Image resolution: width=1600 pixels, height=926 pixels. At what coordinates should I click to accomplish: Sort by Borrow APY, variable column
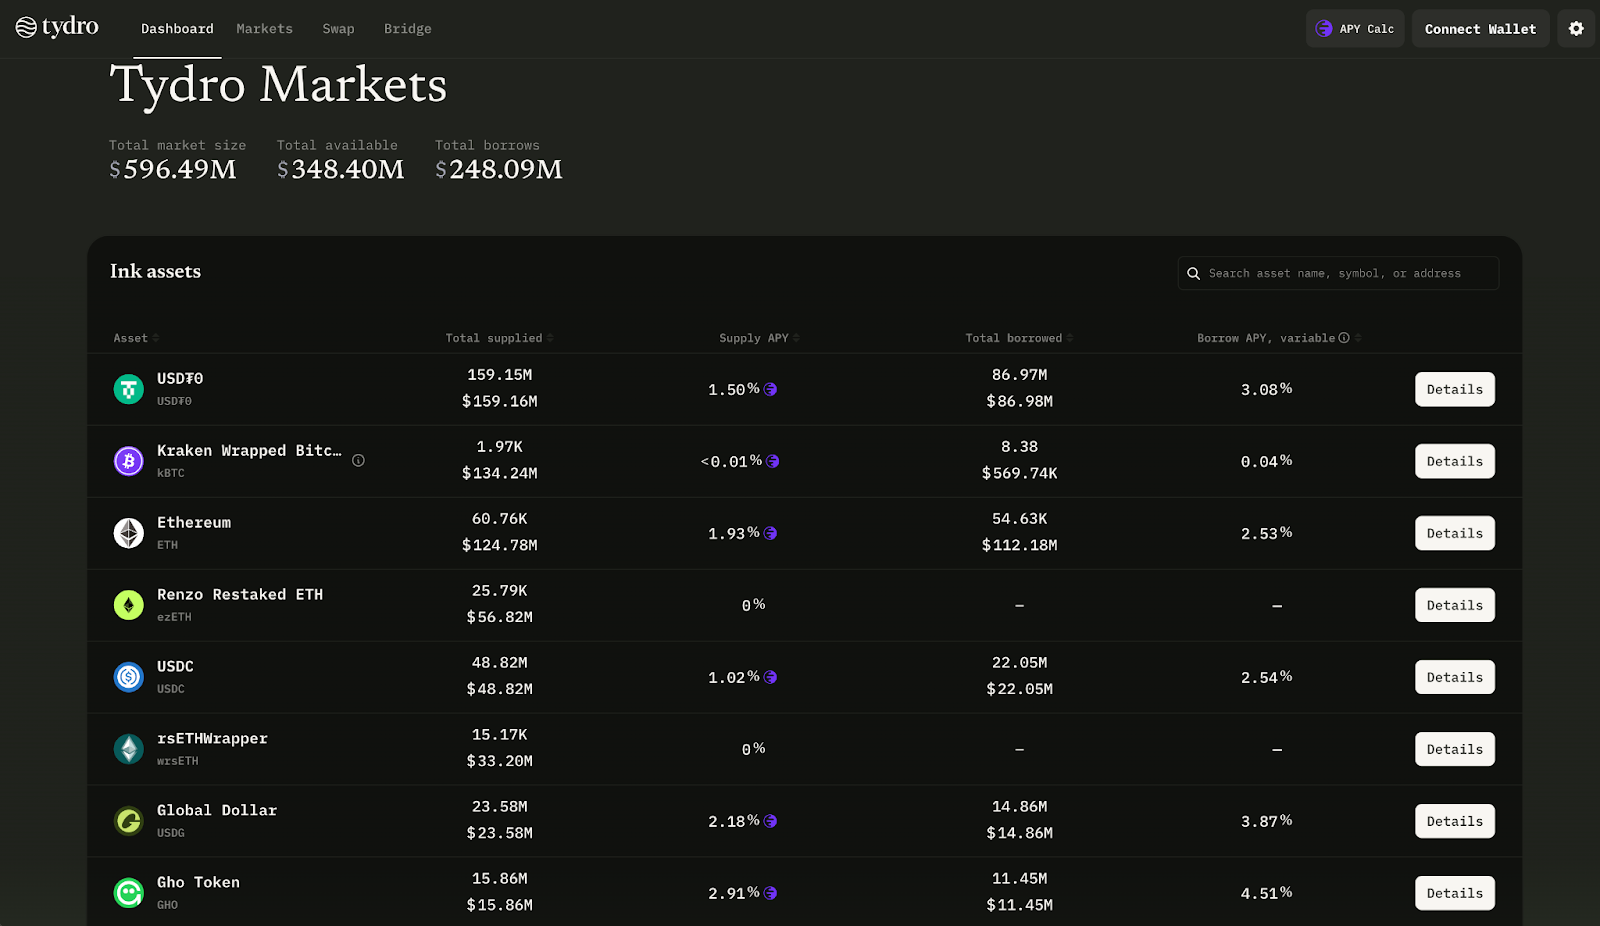[x=1279, y=338]
